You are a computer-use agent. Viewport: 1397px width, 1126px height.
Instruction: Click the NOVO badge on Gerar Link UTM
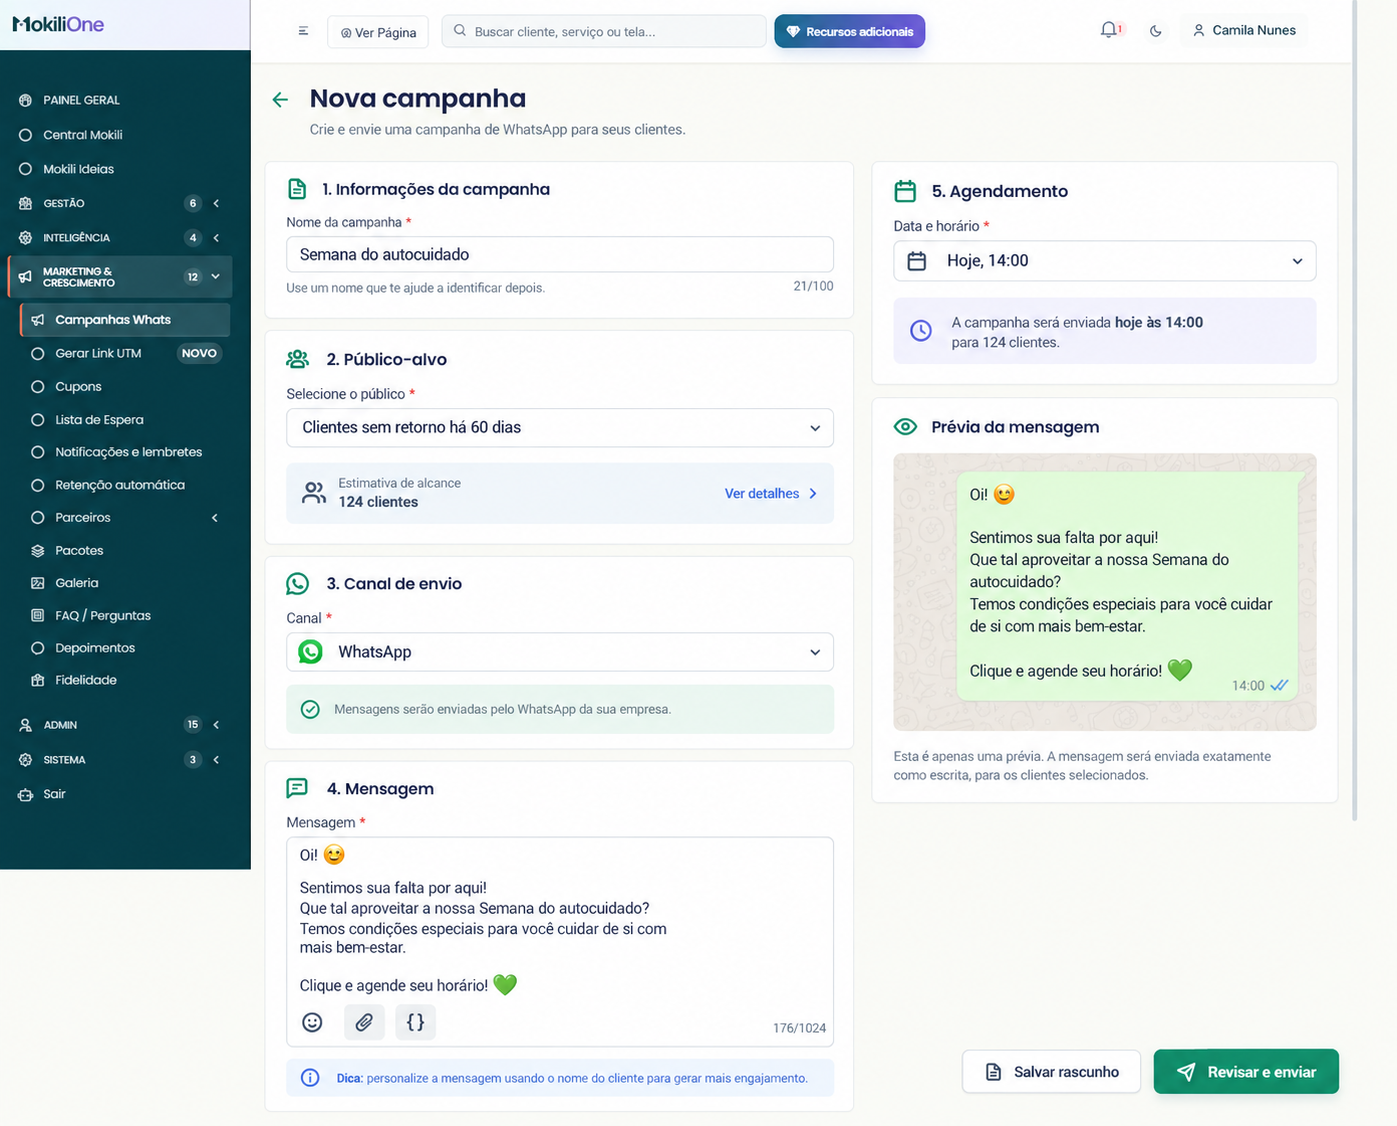pyautogui.click(x=199, y=354)
